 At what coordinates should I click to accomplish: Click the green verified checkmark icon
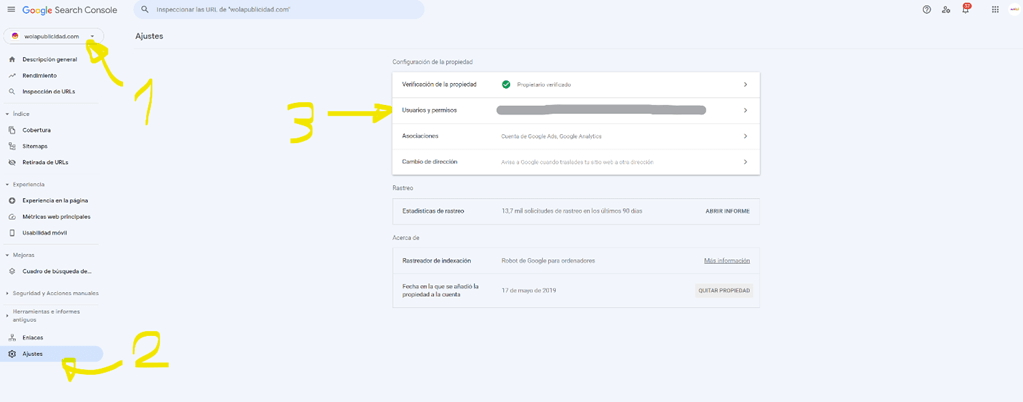[506, 85]
